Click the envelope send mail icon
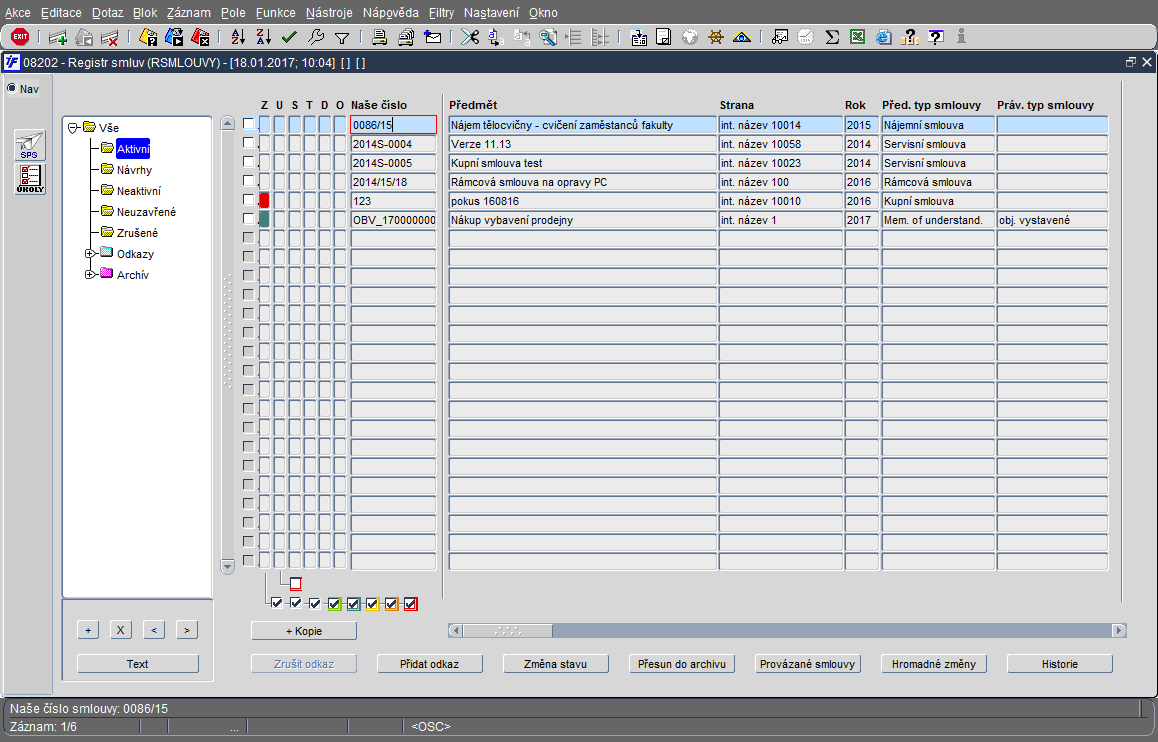This screenshot has height=742, width=1158. 433,37
